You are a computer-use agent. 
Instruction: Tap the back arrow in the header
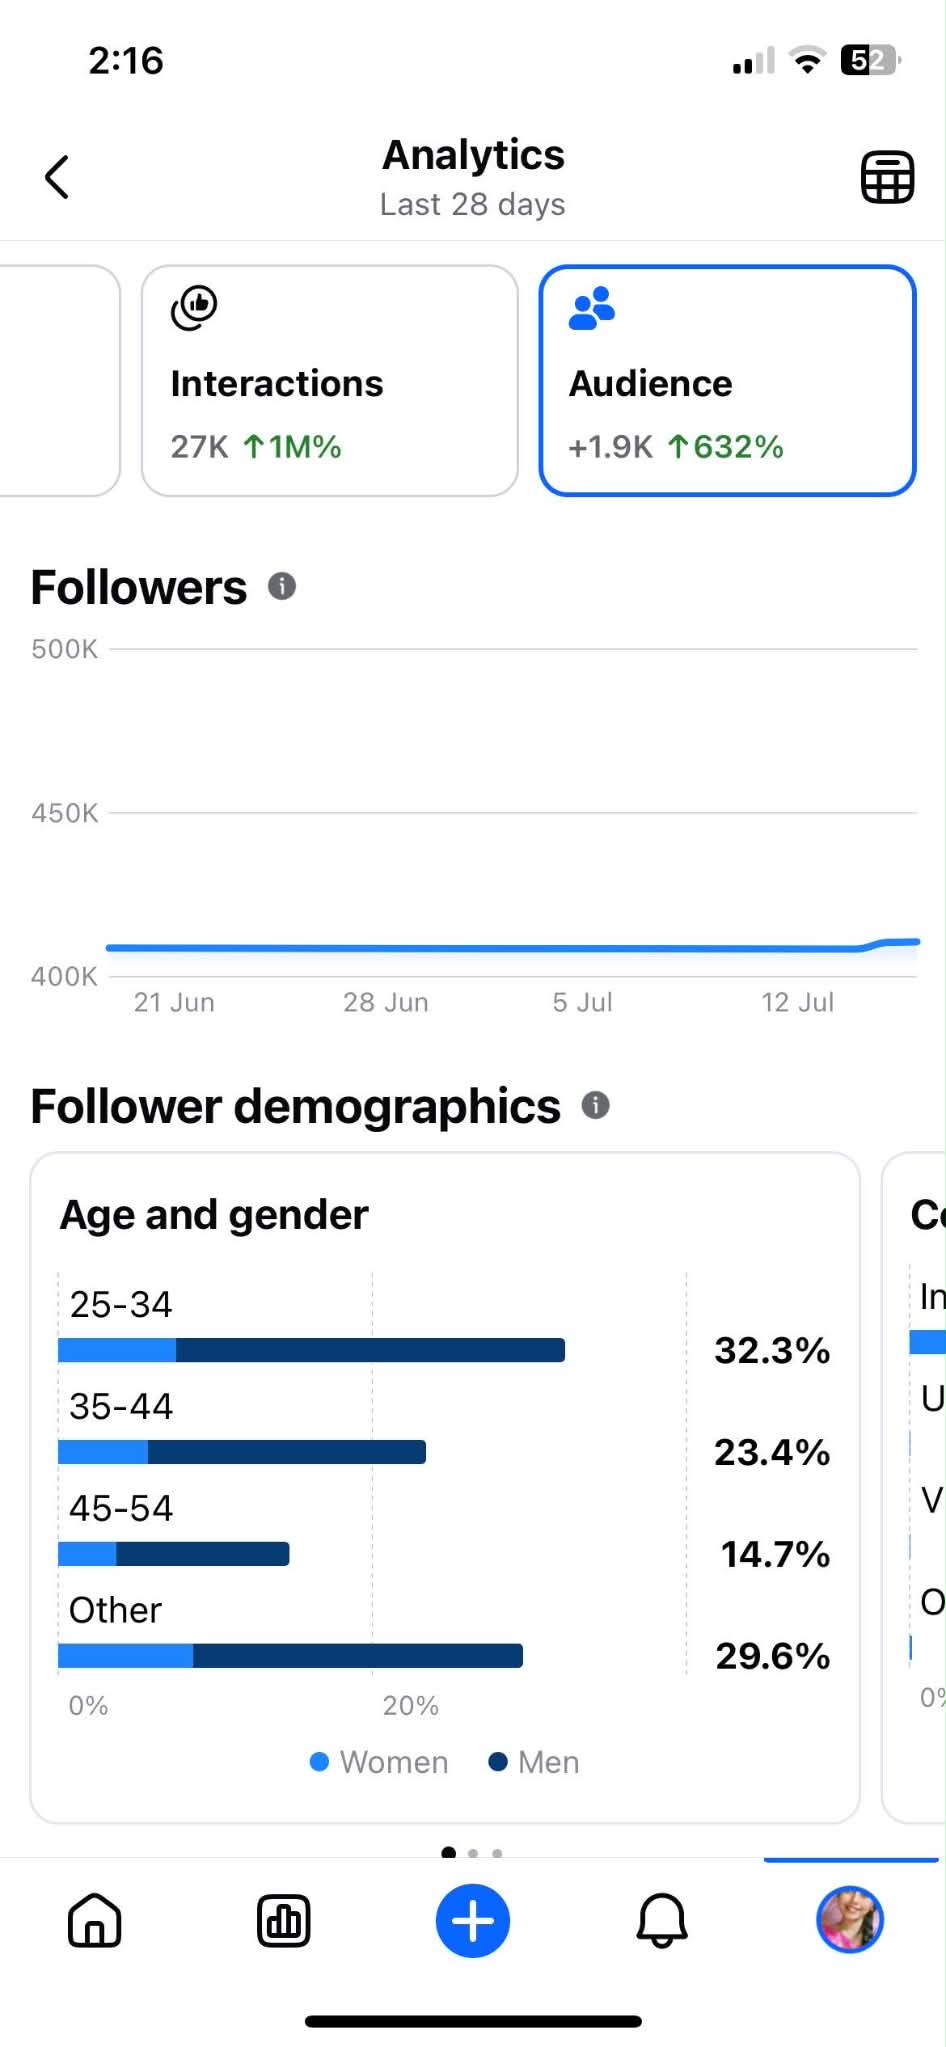coord(57,177)
